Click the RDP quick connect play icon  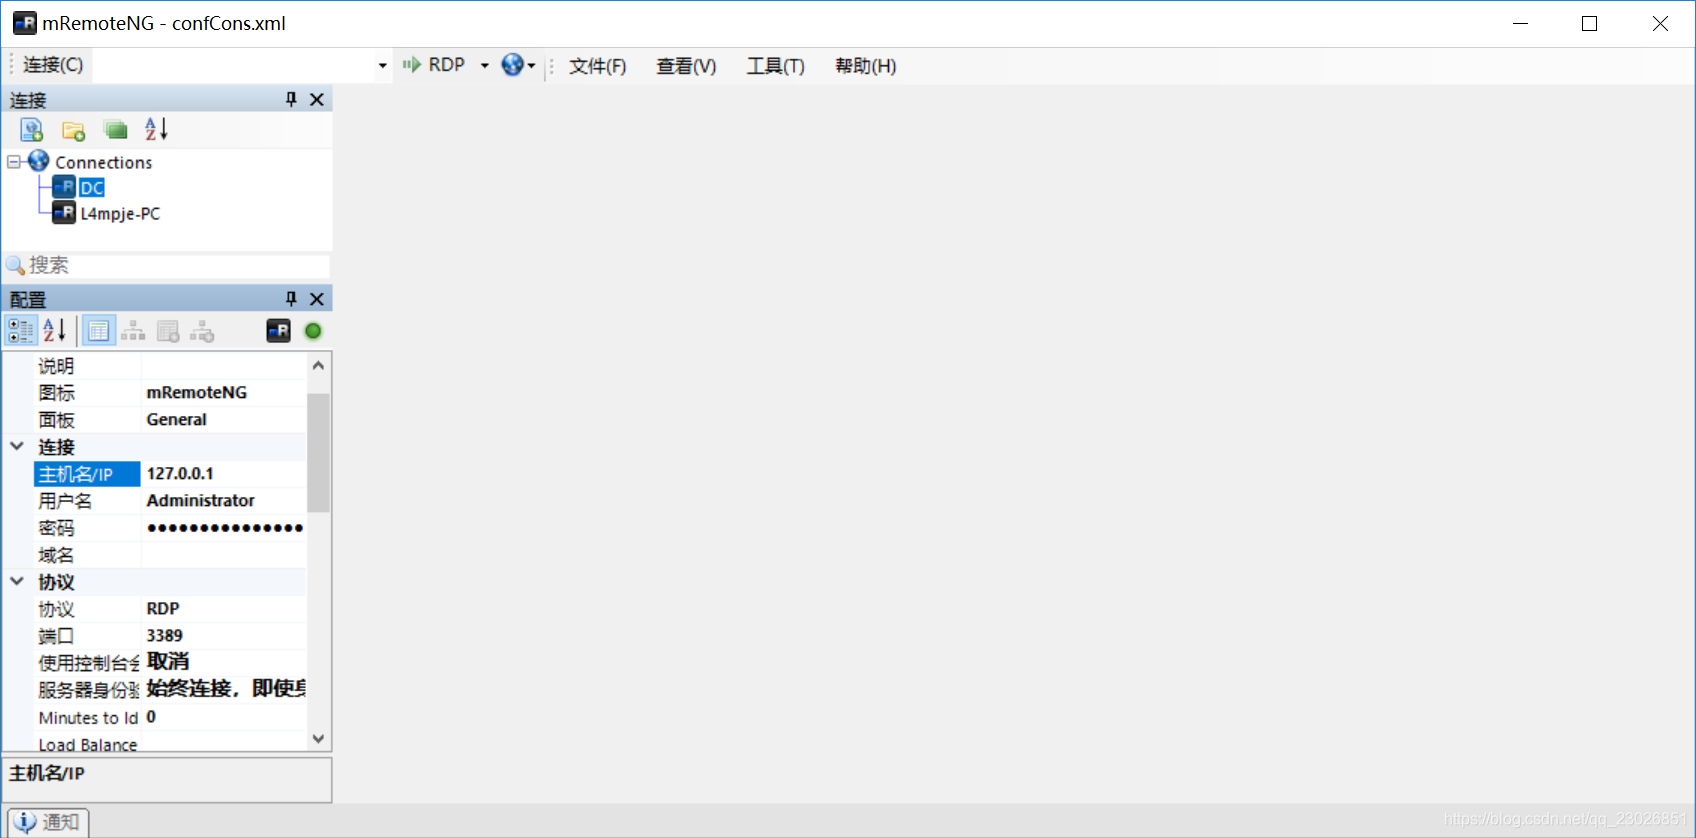411,65
